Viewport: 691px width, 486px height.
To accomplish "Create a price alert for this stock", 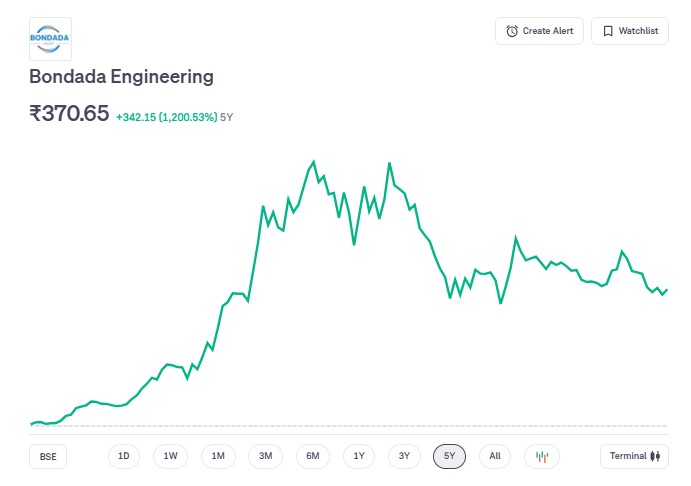I will [539, 31].
